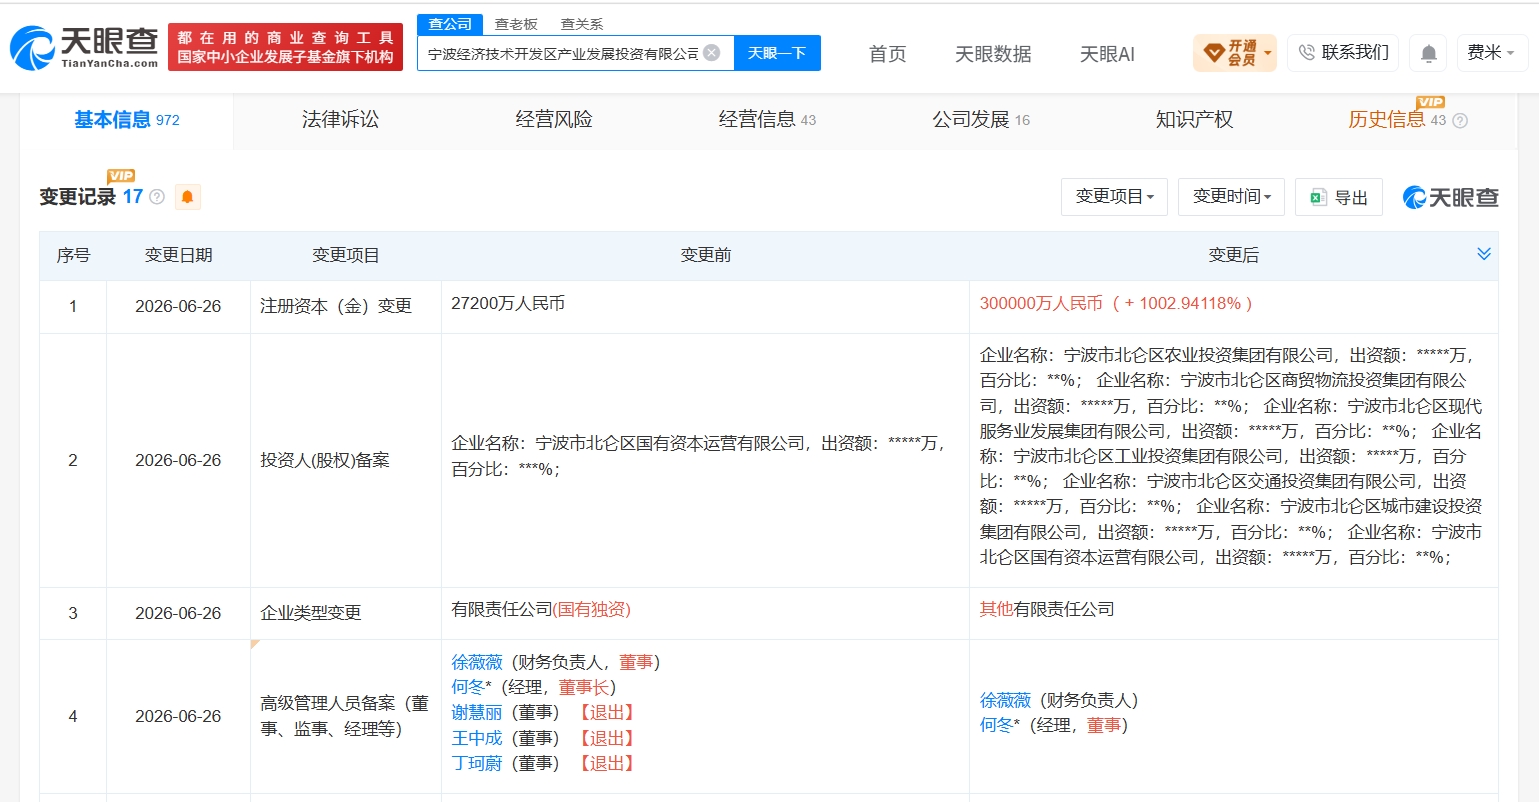The width and height of the screenshot is (1539, 802).
Task: Click the help question mark beside 变更记录
Action: click(157, 197)
